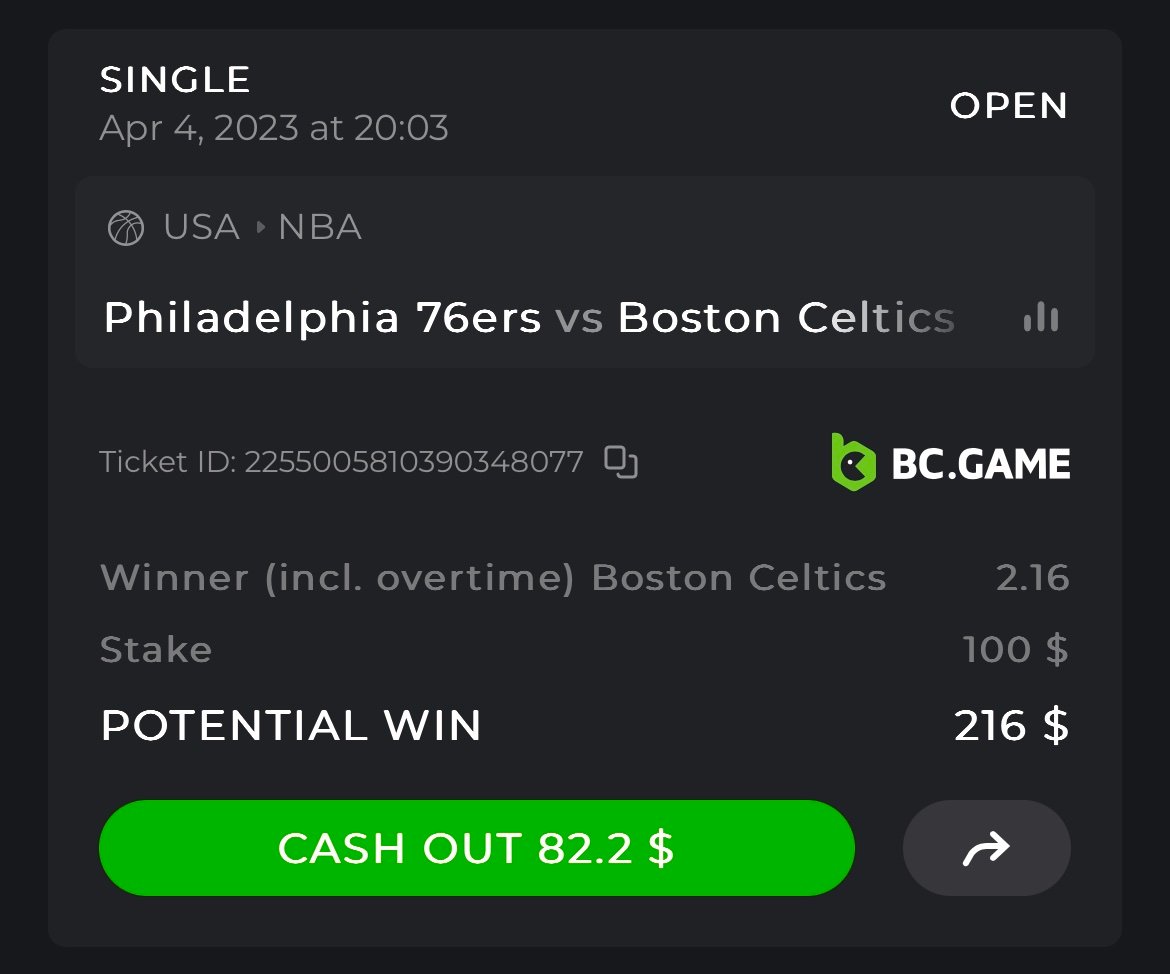Open match statistics bar chart icon

(x=1040, y=318)
